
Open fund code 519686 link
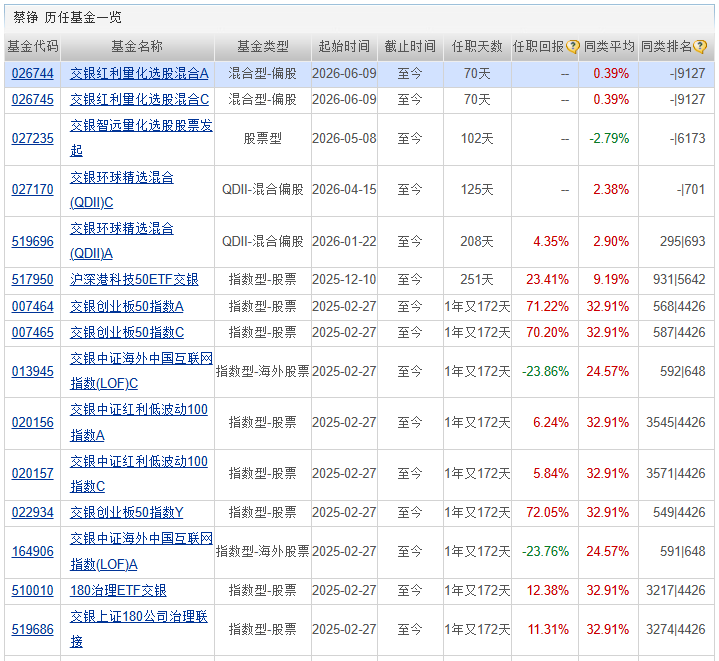coord(33,629)
